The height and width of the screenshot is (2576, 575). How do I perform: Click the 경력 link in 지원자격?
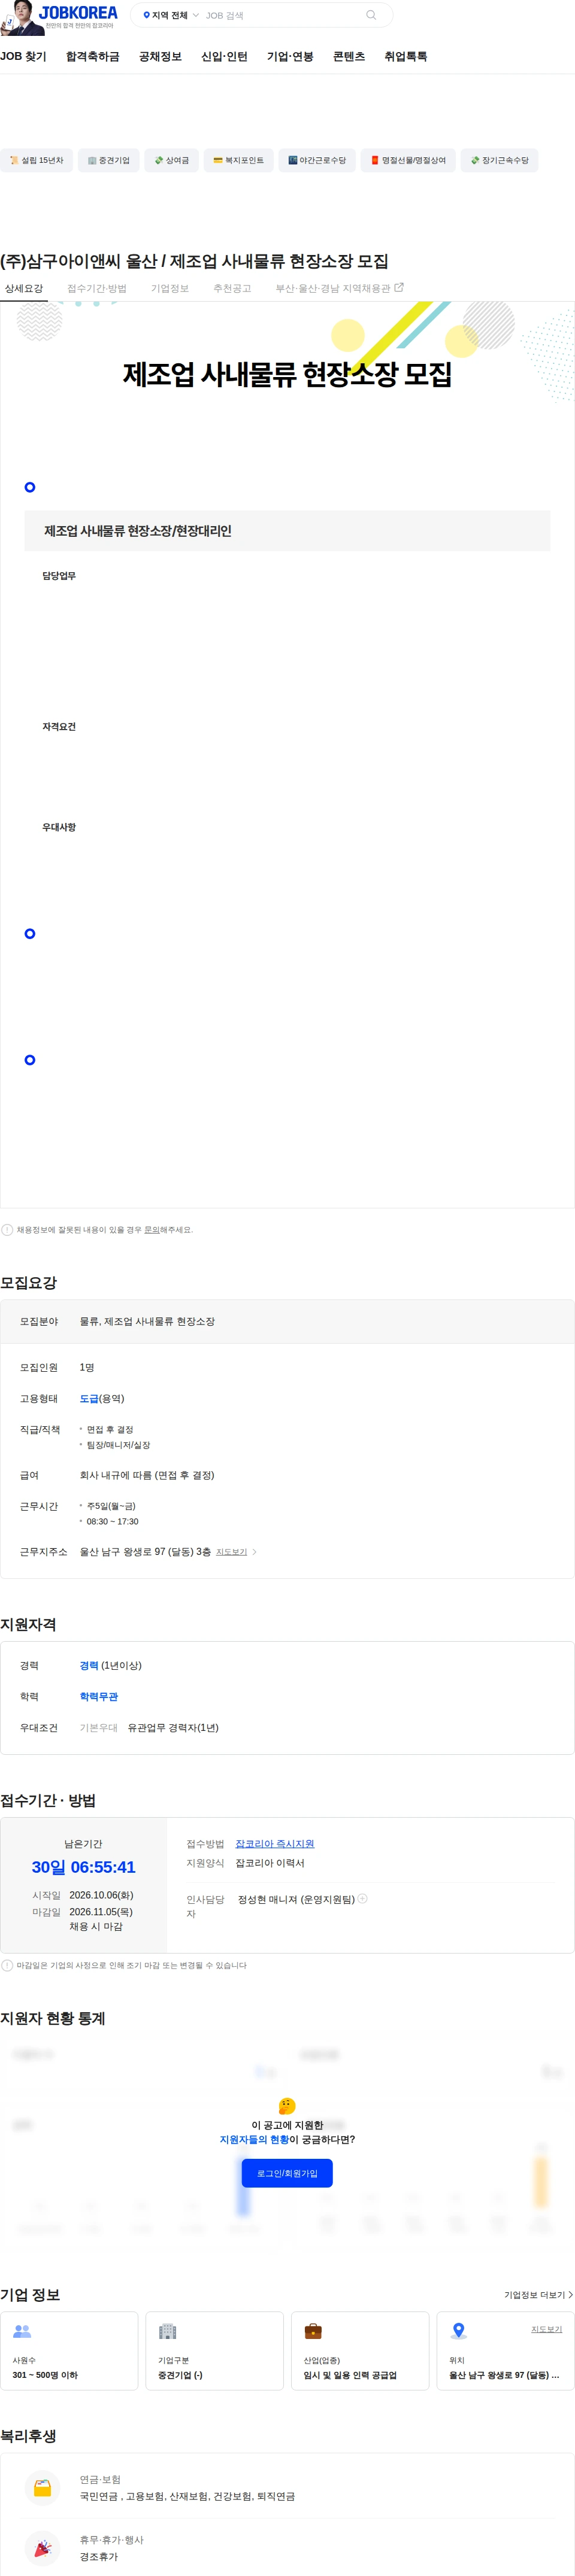(89, 1665)
